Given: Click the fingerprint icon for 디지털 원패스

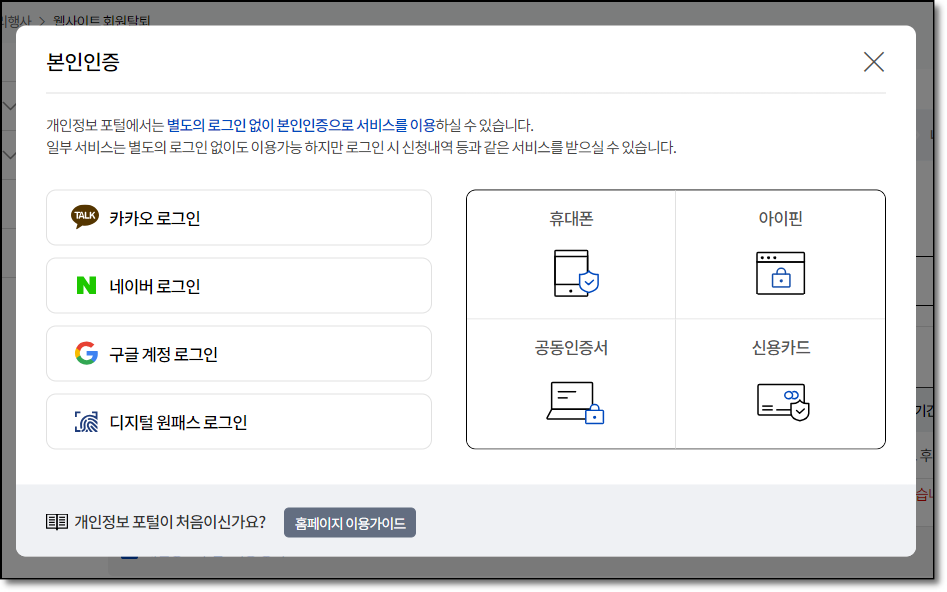Looking at the screenshot, I should [x=87, y=421].
